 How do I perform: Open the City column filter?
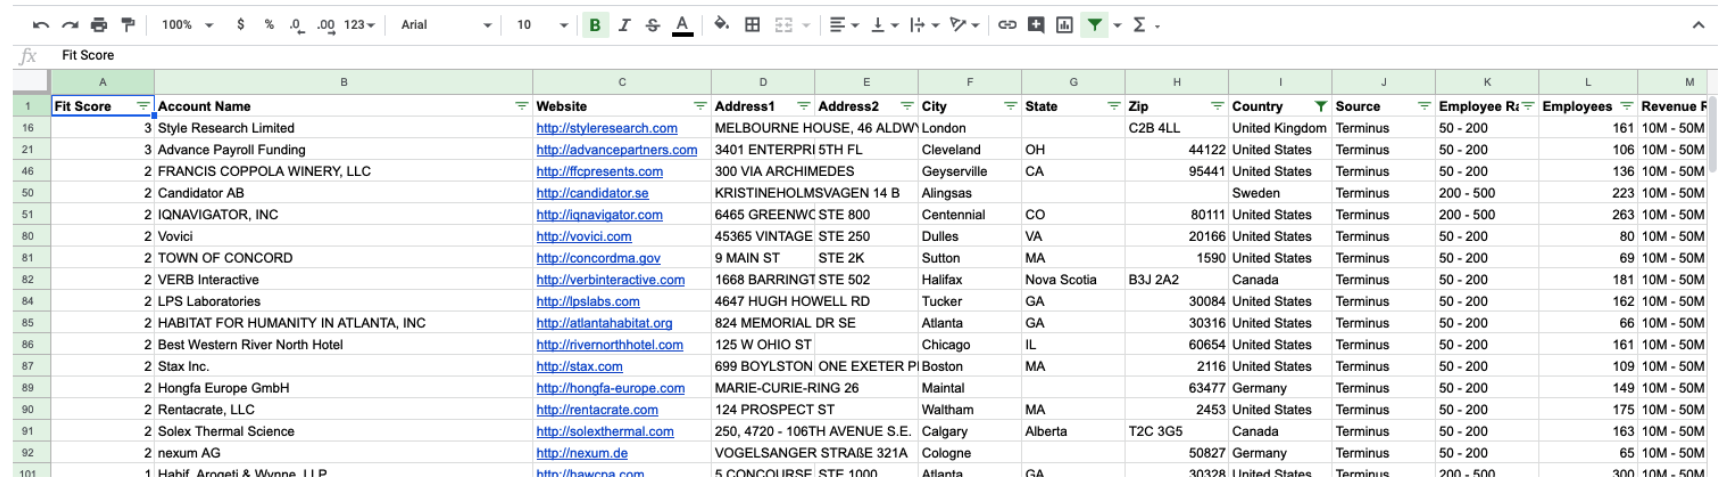[1010, 106]
